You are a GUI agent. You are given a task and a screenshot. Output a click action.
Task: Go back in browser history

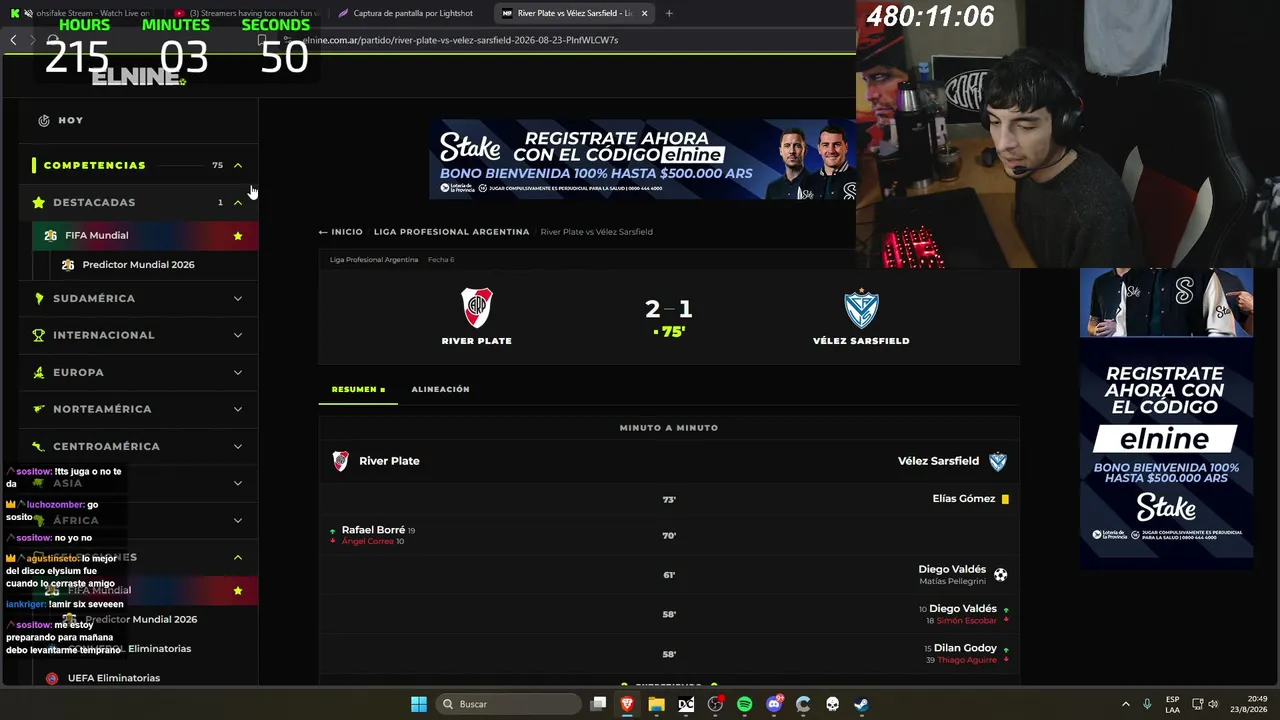pos(13,40)
